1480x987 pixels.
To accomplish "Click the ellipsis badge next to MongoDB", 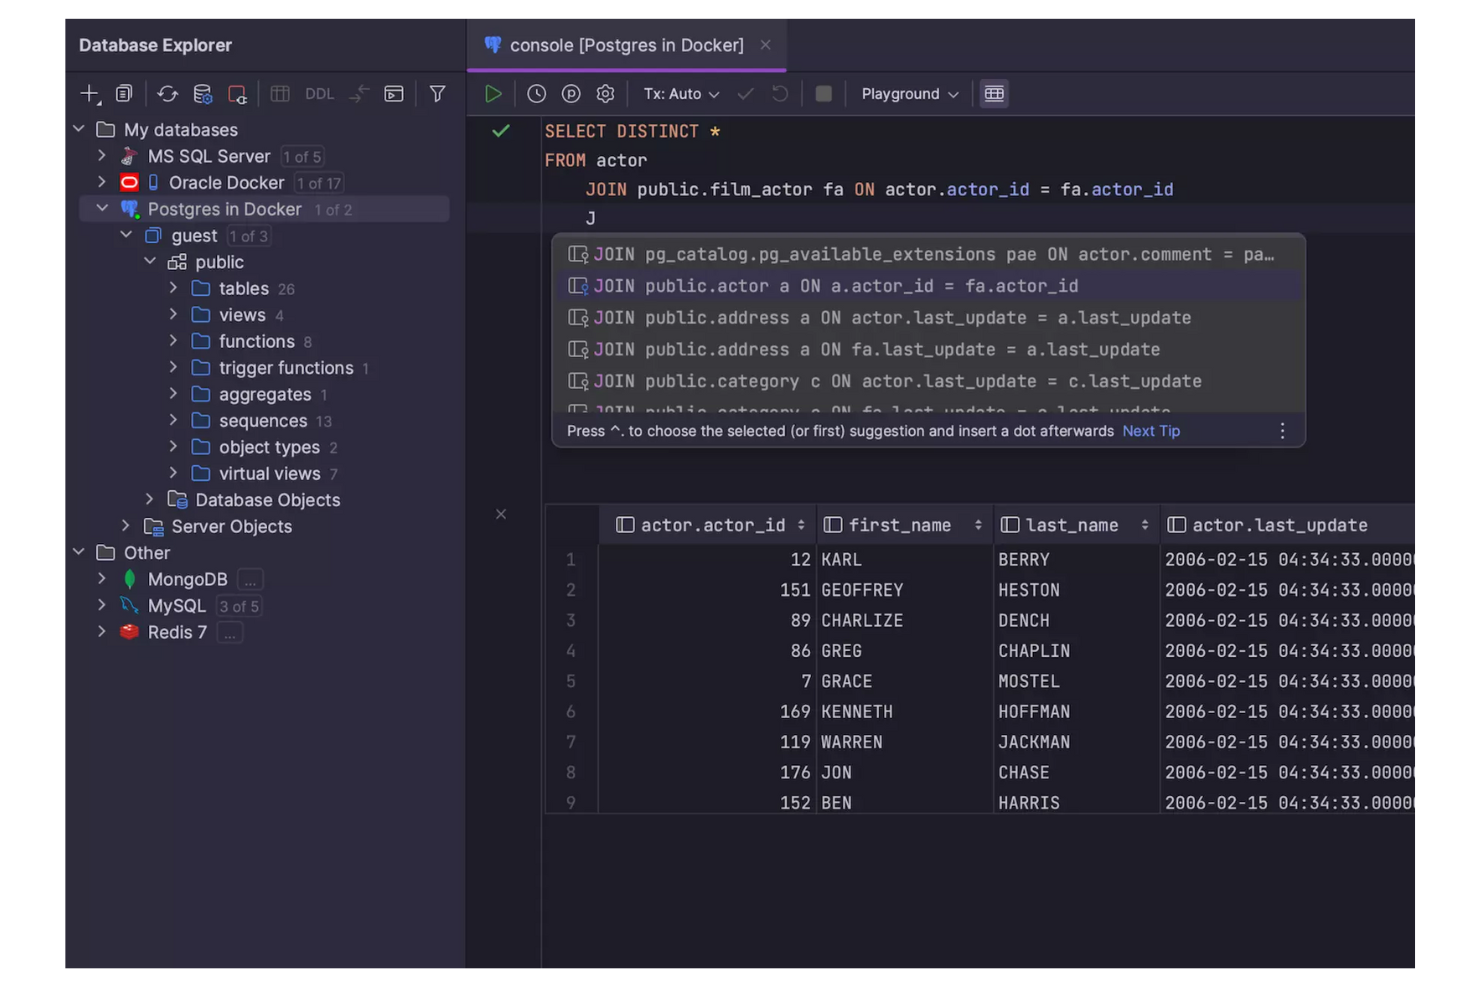I will 250,580.
